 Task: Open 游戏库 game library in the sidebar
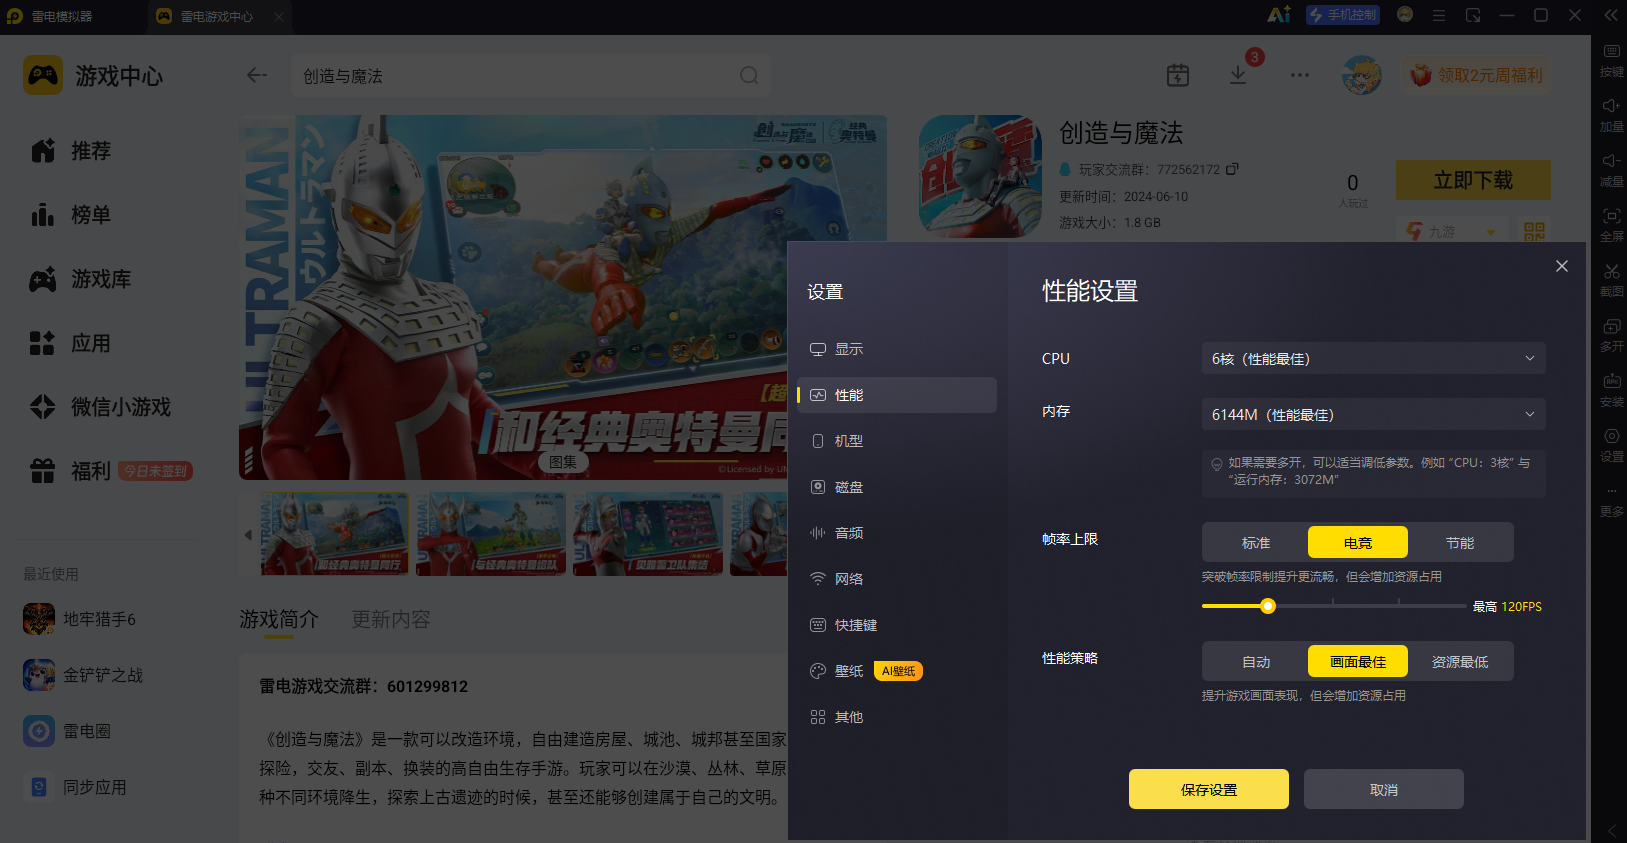coord(81,279)
